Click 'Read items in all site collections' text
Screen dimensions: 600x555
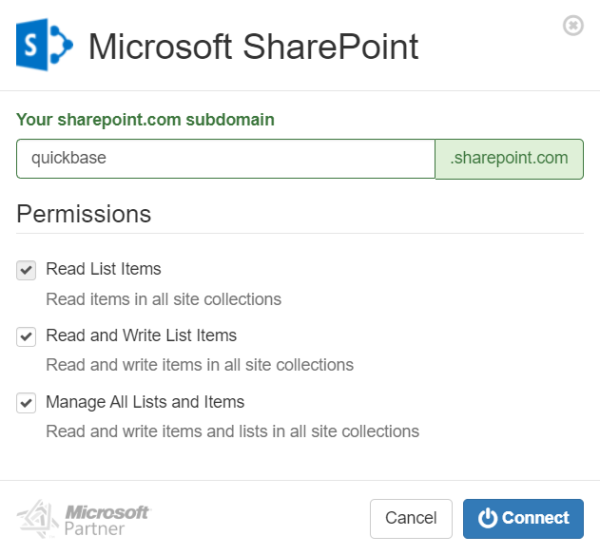pos(163,299)
